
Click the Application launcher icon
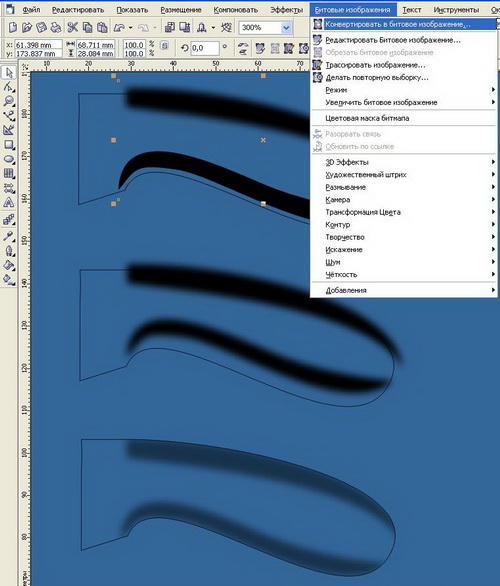202,27
